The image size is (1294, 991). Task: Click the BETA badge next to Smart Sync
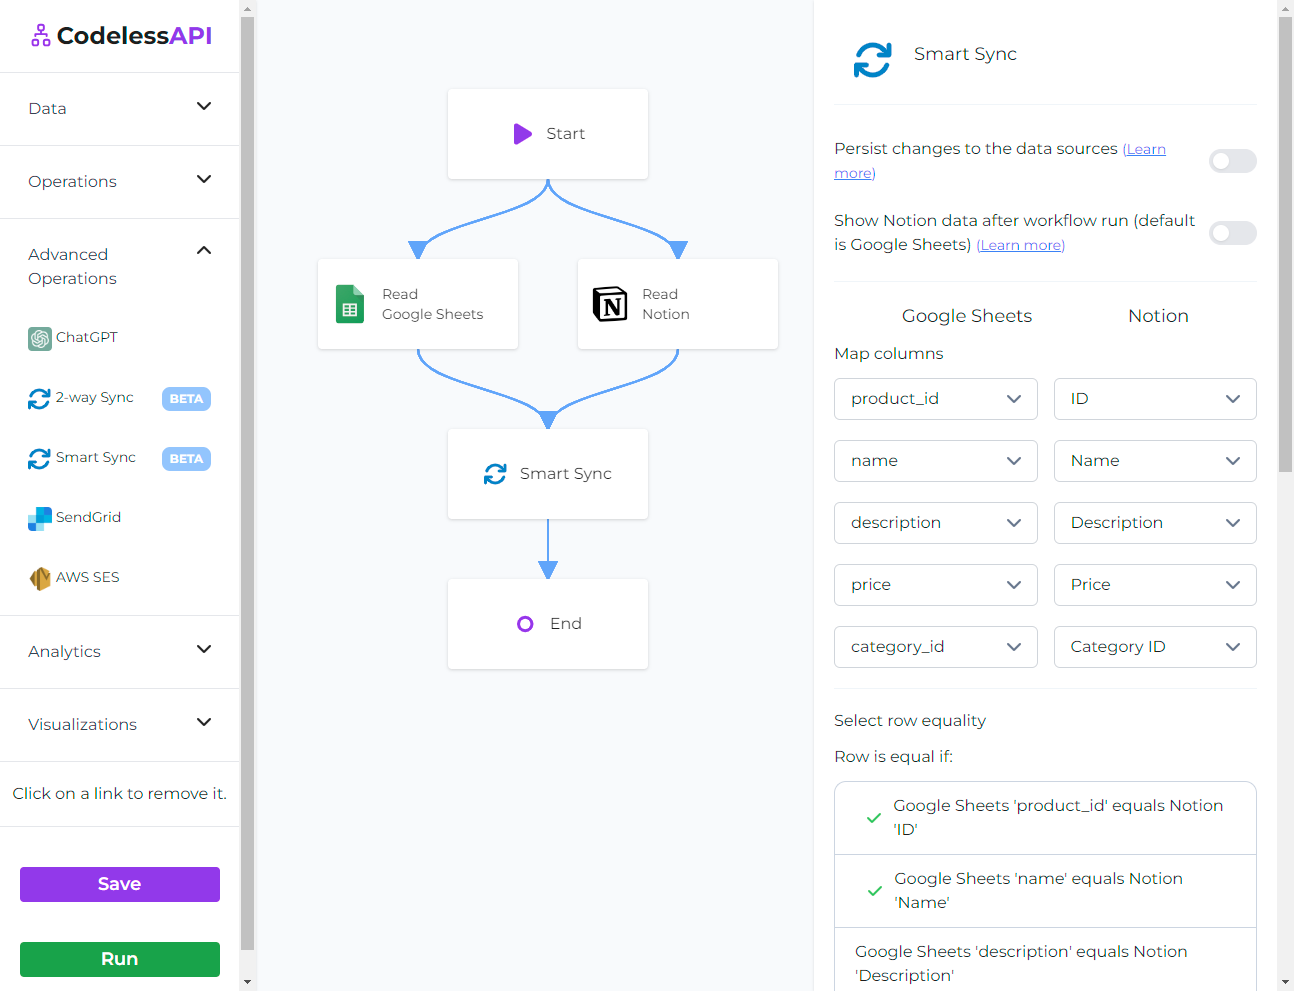(x=186, y=459)
